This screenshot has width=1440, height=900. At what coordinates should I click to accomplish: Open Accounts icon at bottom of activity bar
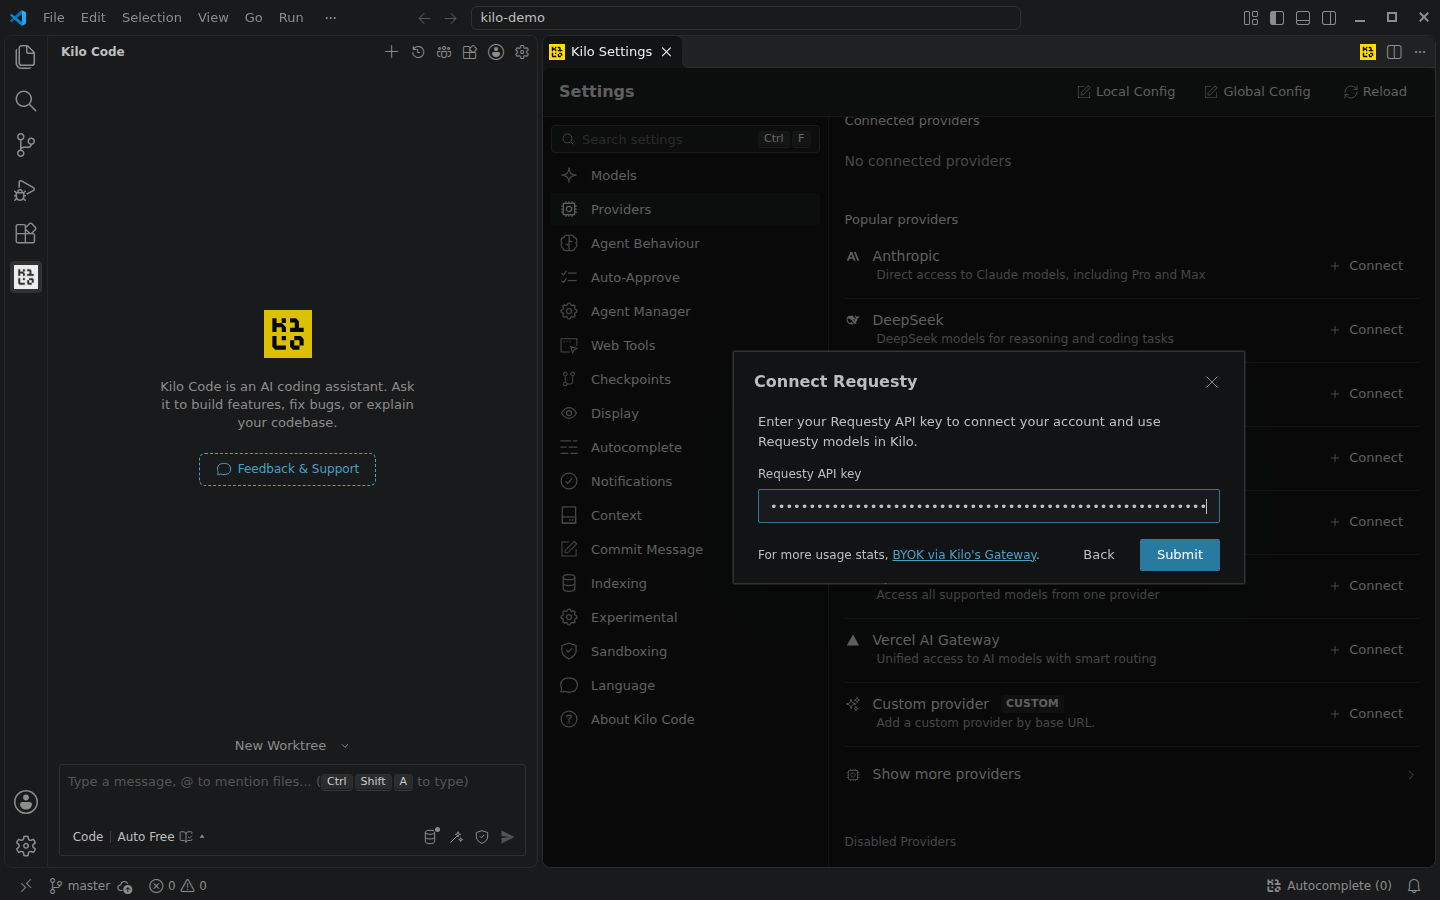(26, 802)
